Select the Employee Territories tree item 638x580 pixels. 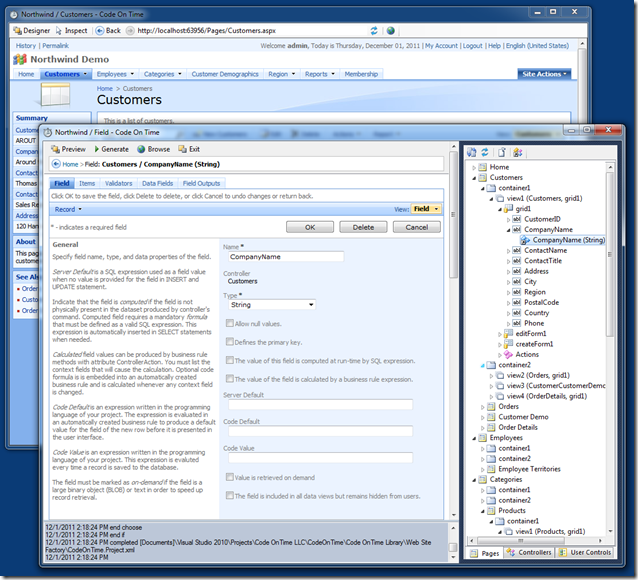point(529,469)
